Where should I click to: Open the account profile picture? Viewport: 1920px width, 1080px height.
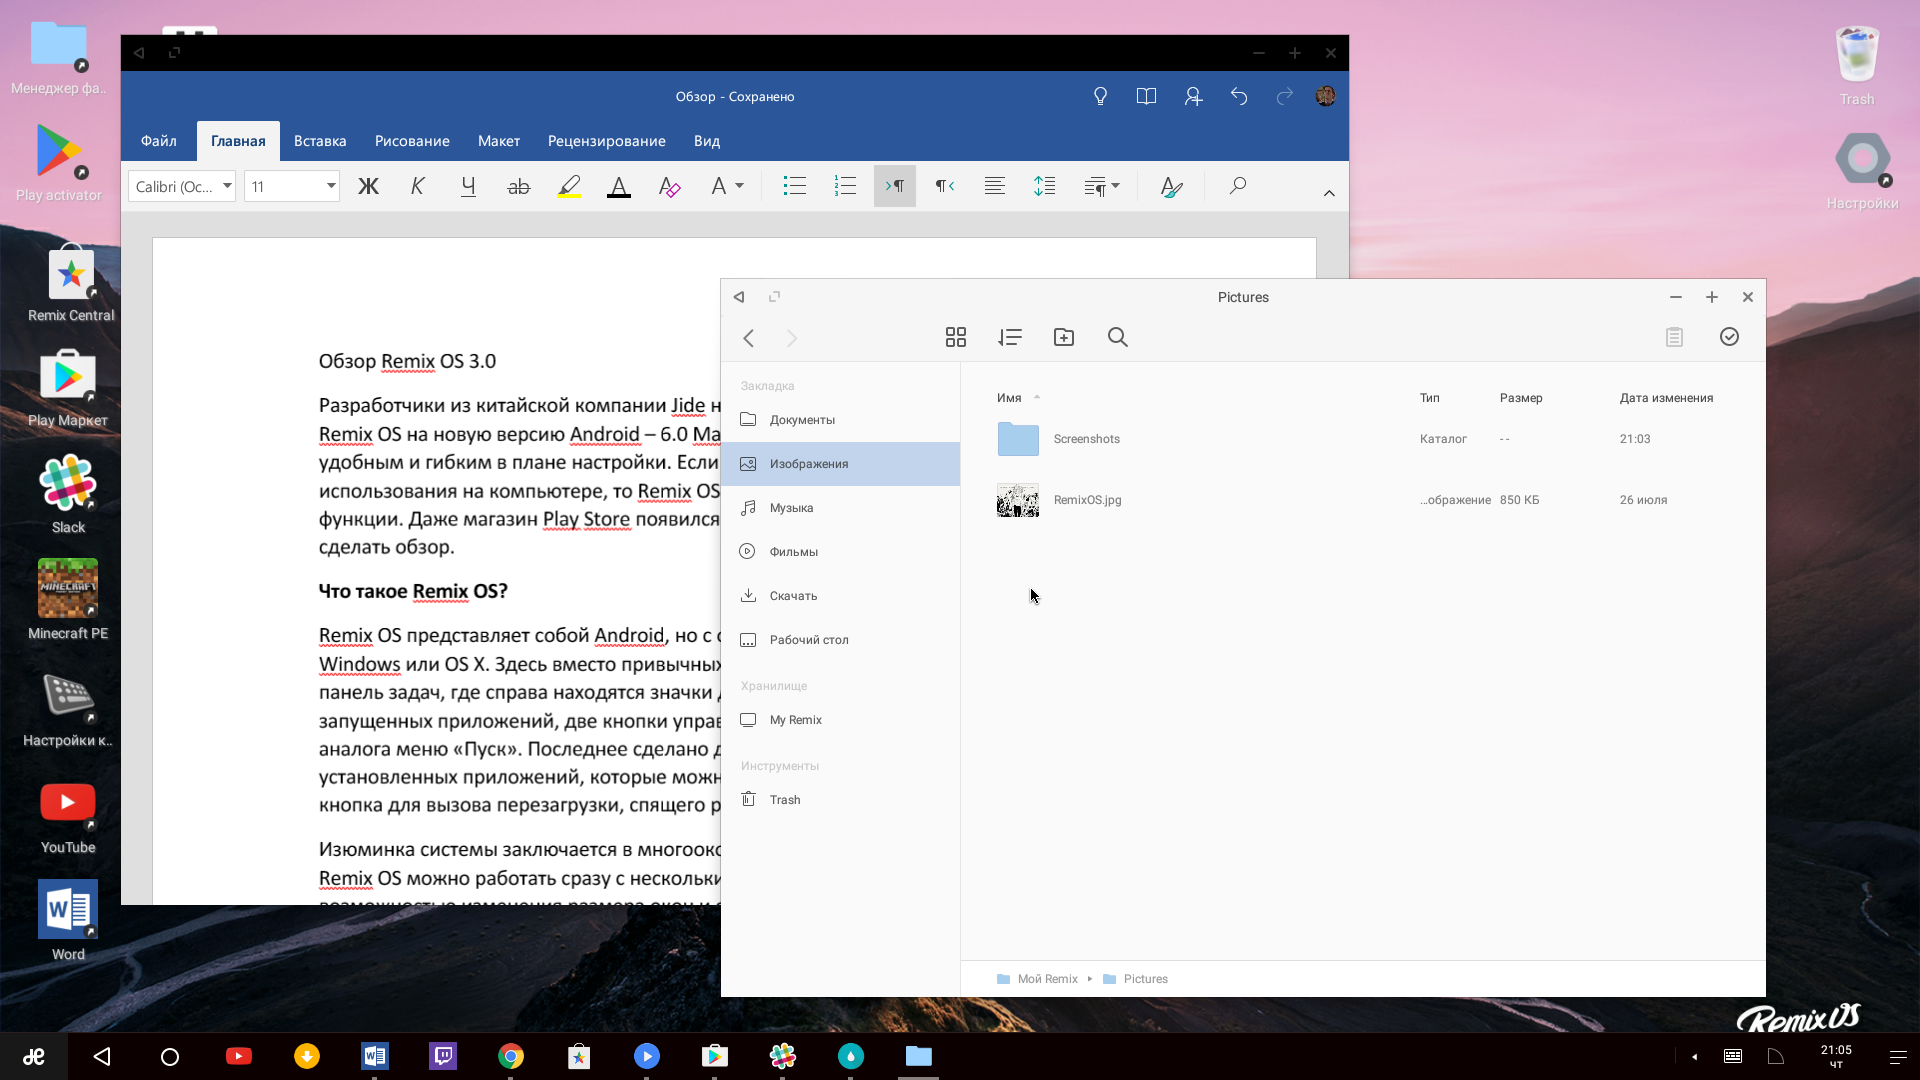[x=1326, y=96]
